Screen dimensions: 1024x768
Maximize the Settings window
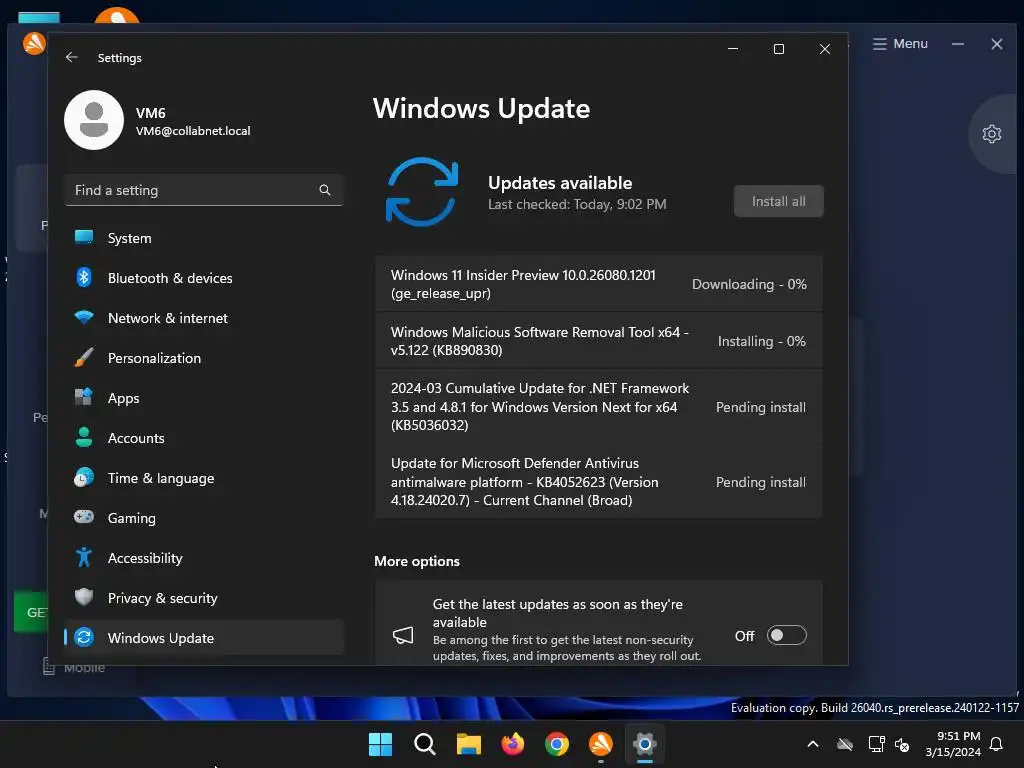778,49
